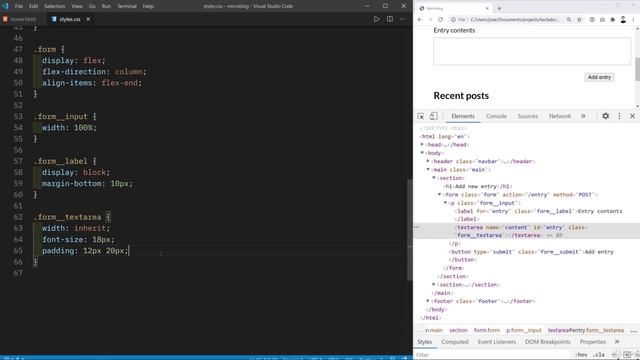Open the Run menu in VS Code
The image size is (640, 360).
click(x=106, y=6)
